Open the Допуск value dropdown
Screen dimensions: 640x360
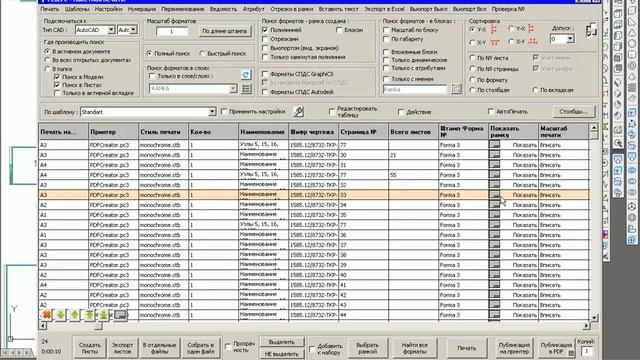coord(570,39)
